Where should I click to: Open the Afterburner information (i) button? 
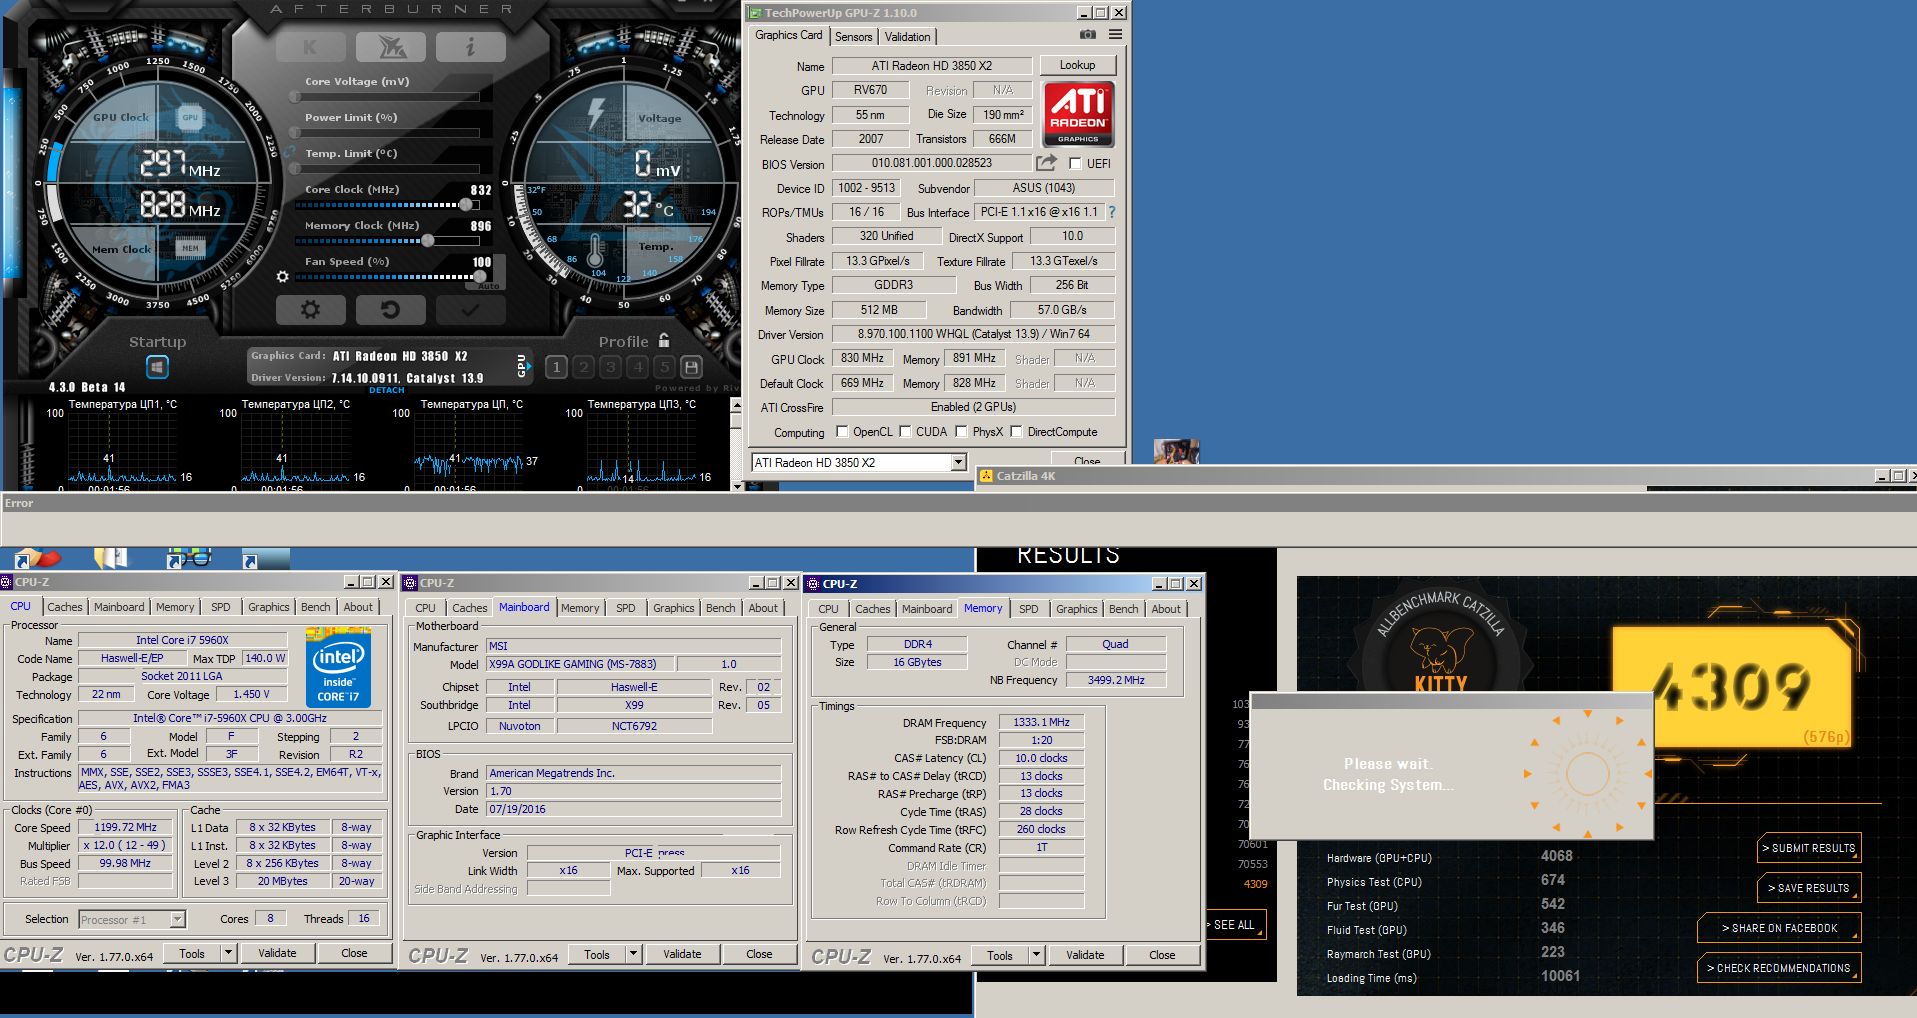[x=470, y=47]
